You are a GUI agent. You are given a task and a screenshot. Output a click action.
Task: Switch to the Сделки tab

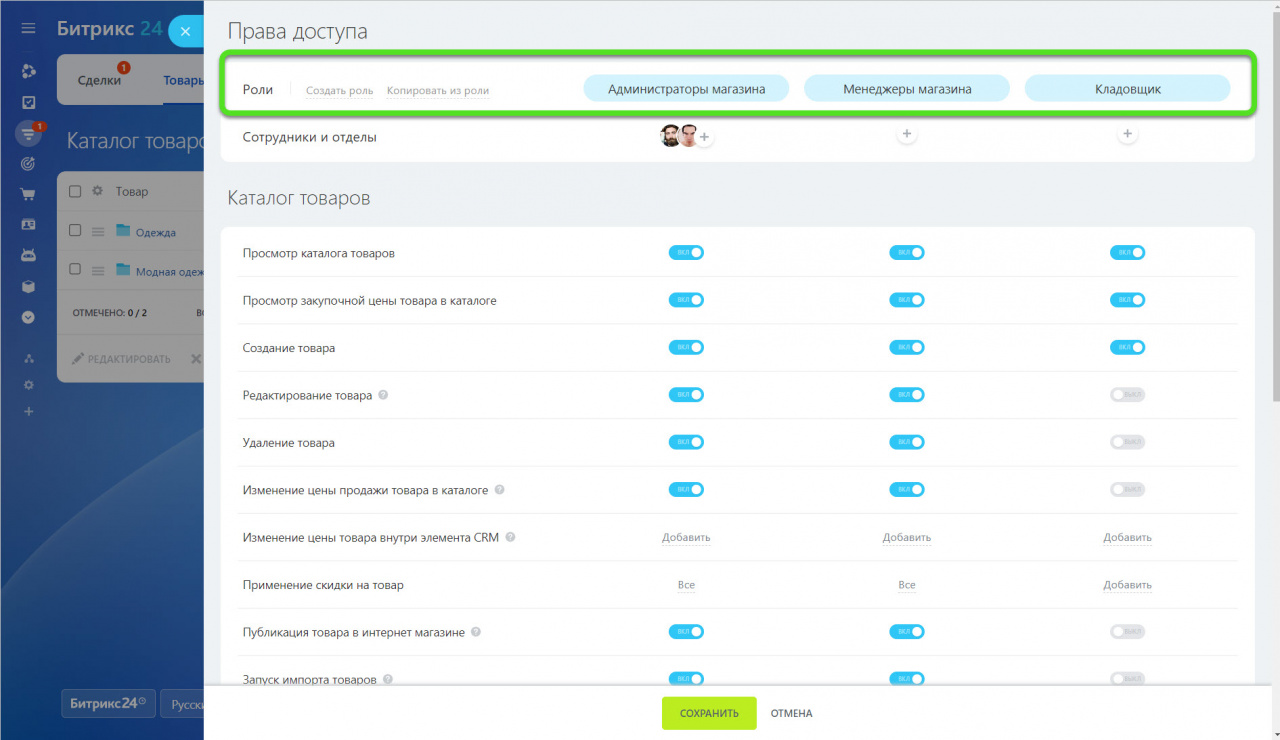[99, 80]
